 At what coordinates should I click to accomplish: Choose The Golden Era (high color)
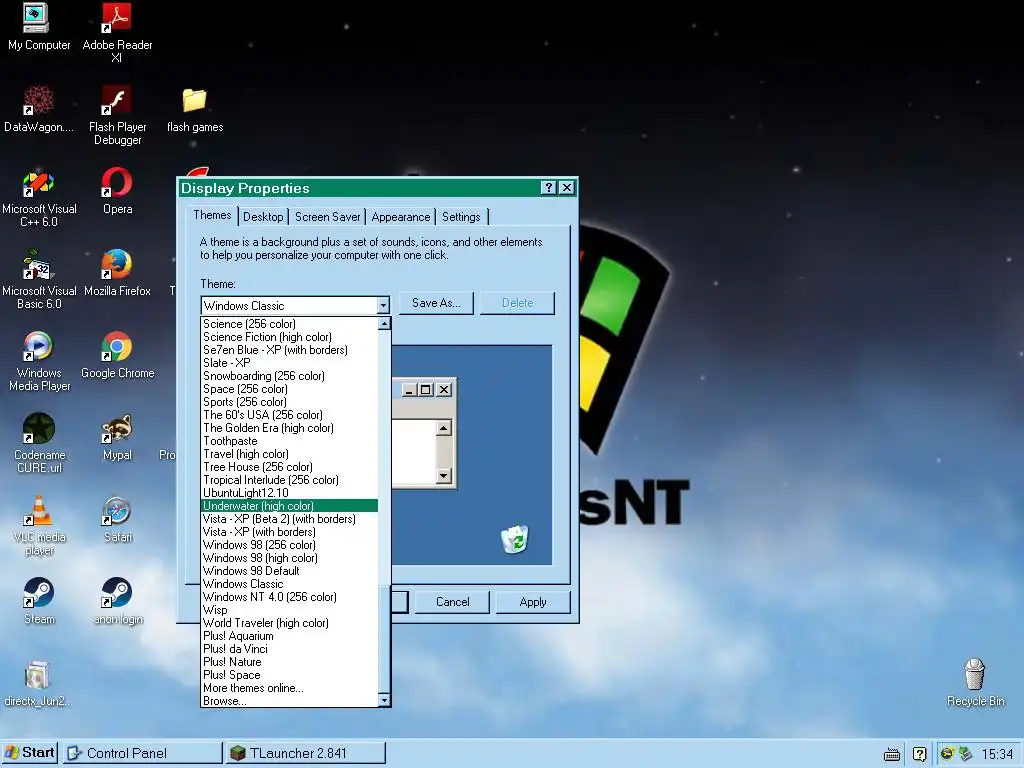pyautogui.click(x=289, y=428)
